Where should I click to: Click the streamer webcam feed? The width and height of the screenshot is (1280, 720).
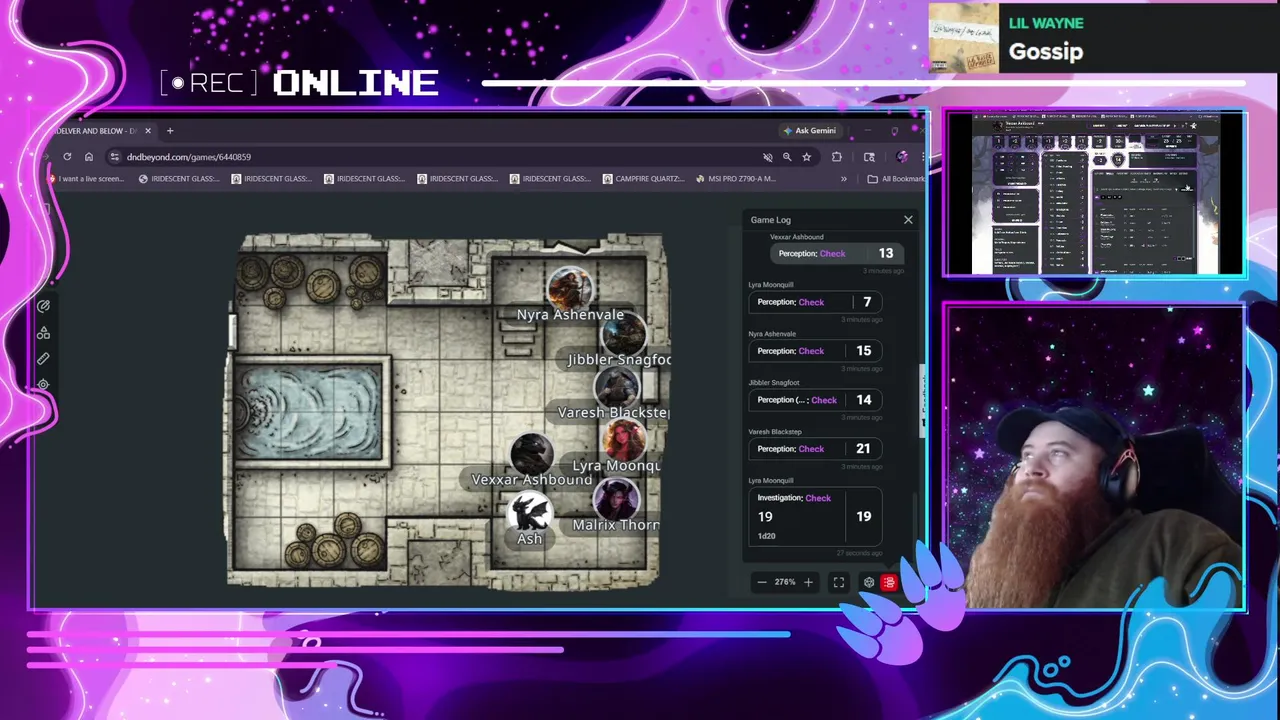pyautogui.click(x=1095, y=458)
